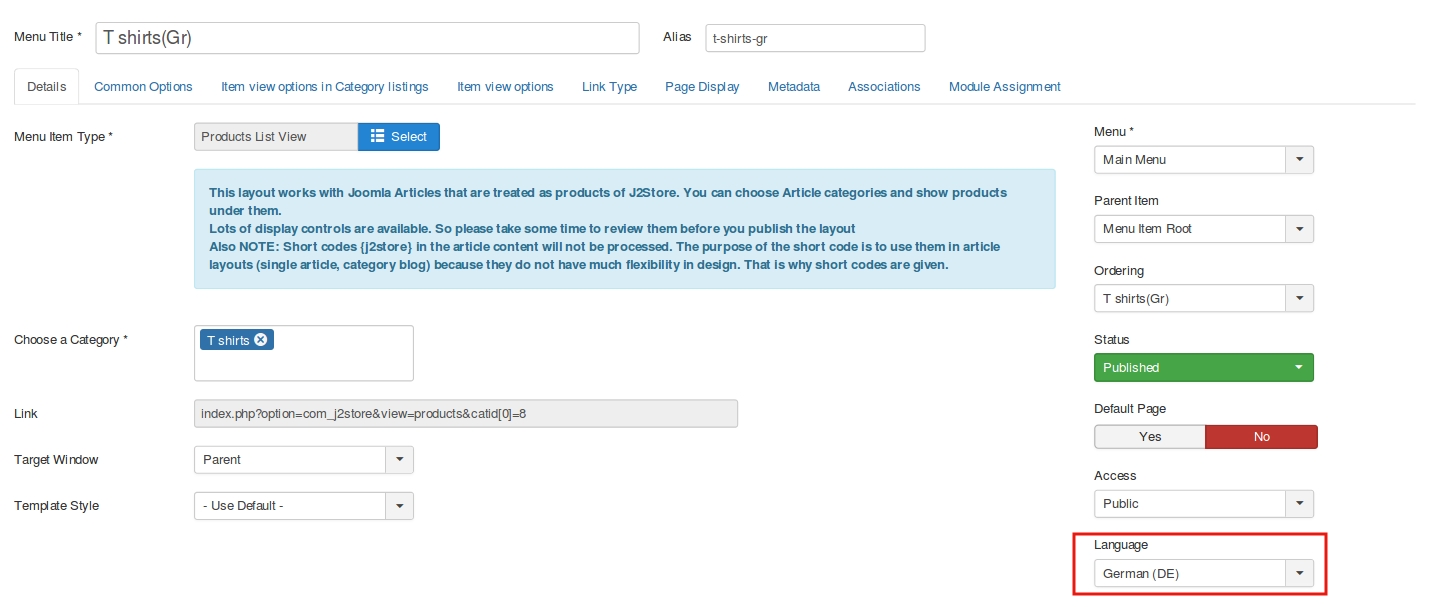This screenshot has height=607, width=1432.
Task: Open the Menu dropdown showing Main Menu
Action: [x=1203, y=160]
